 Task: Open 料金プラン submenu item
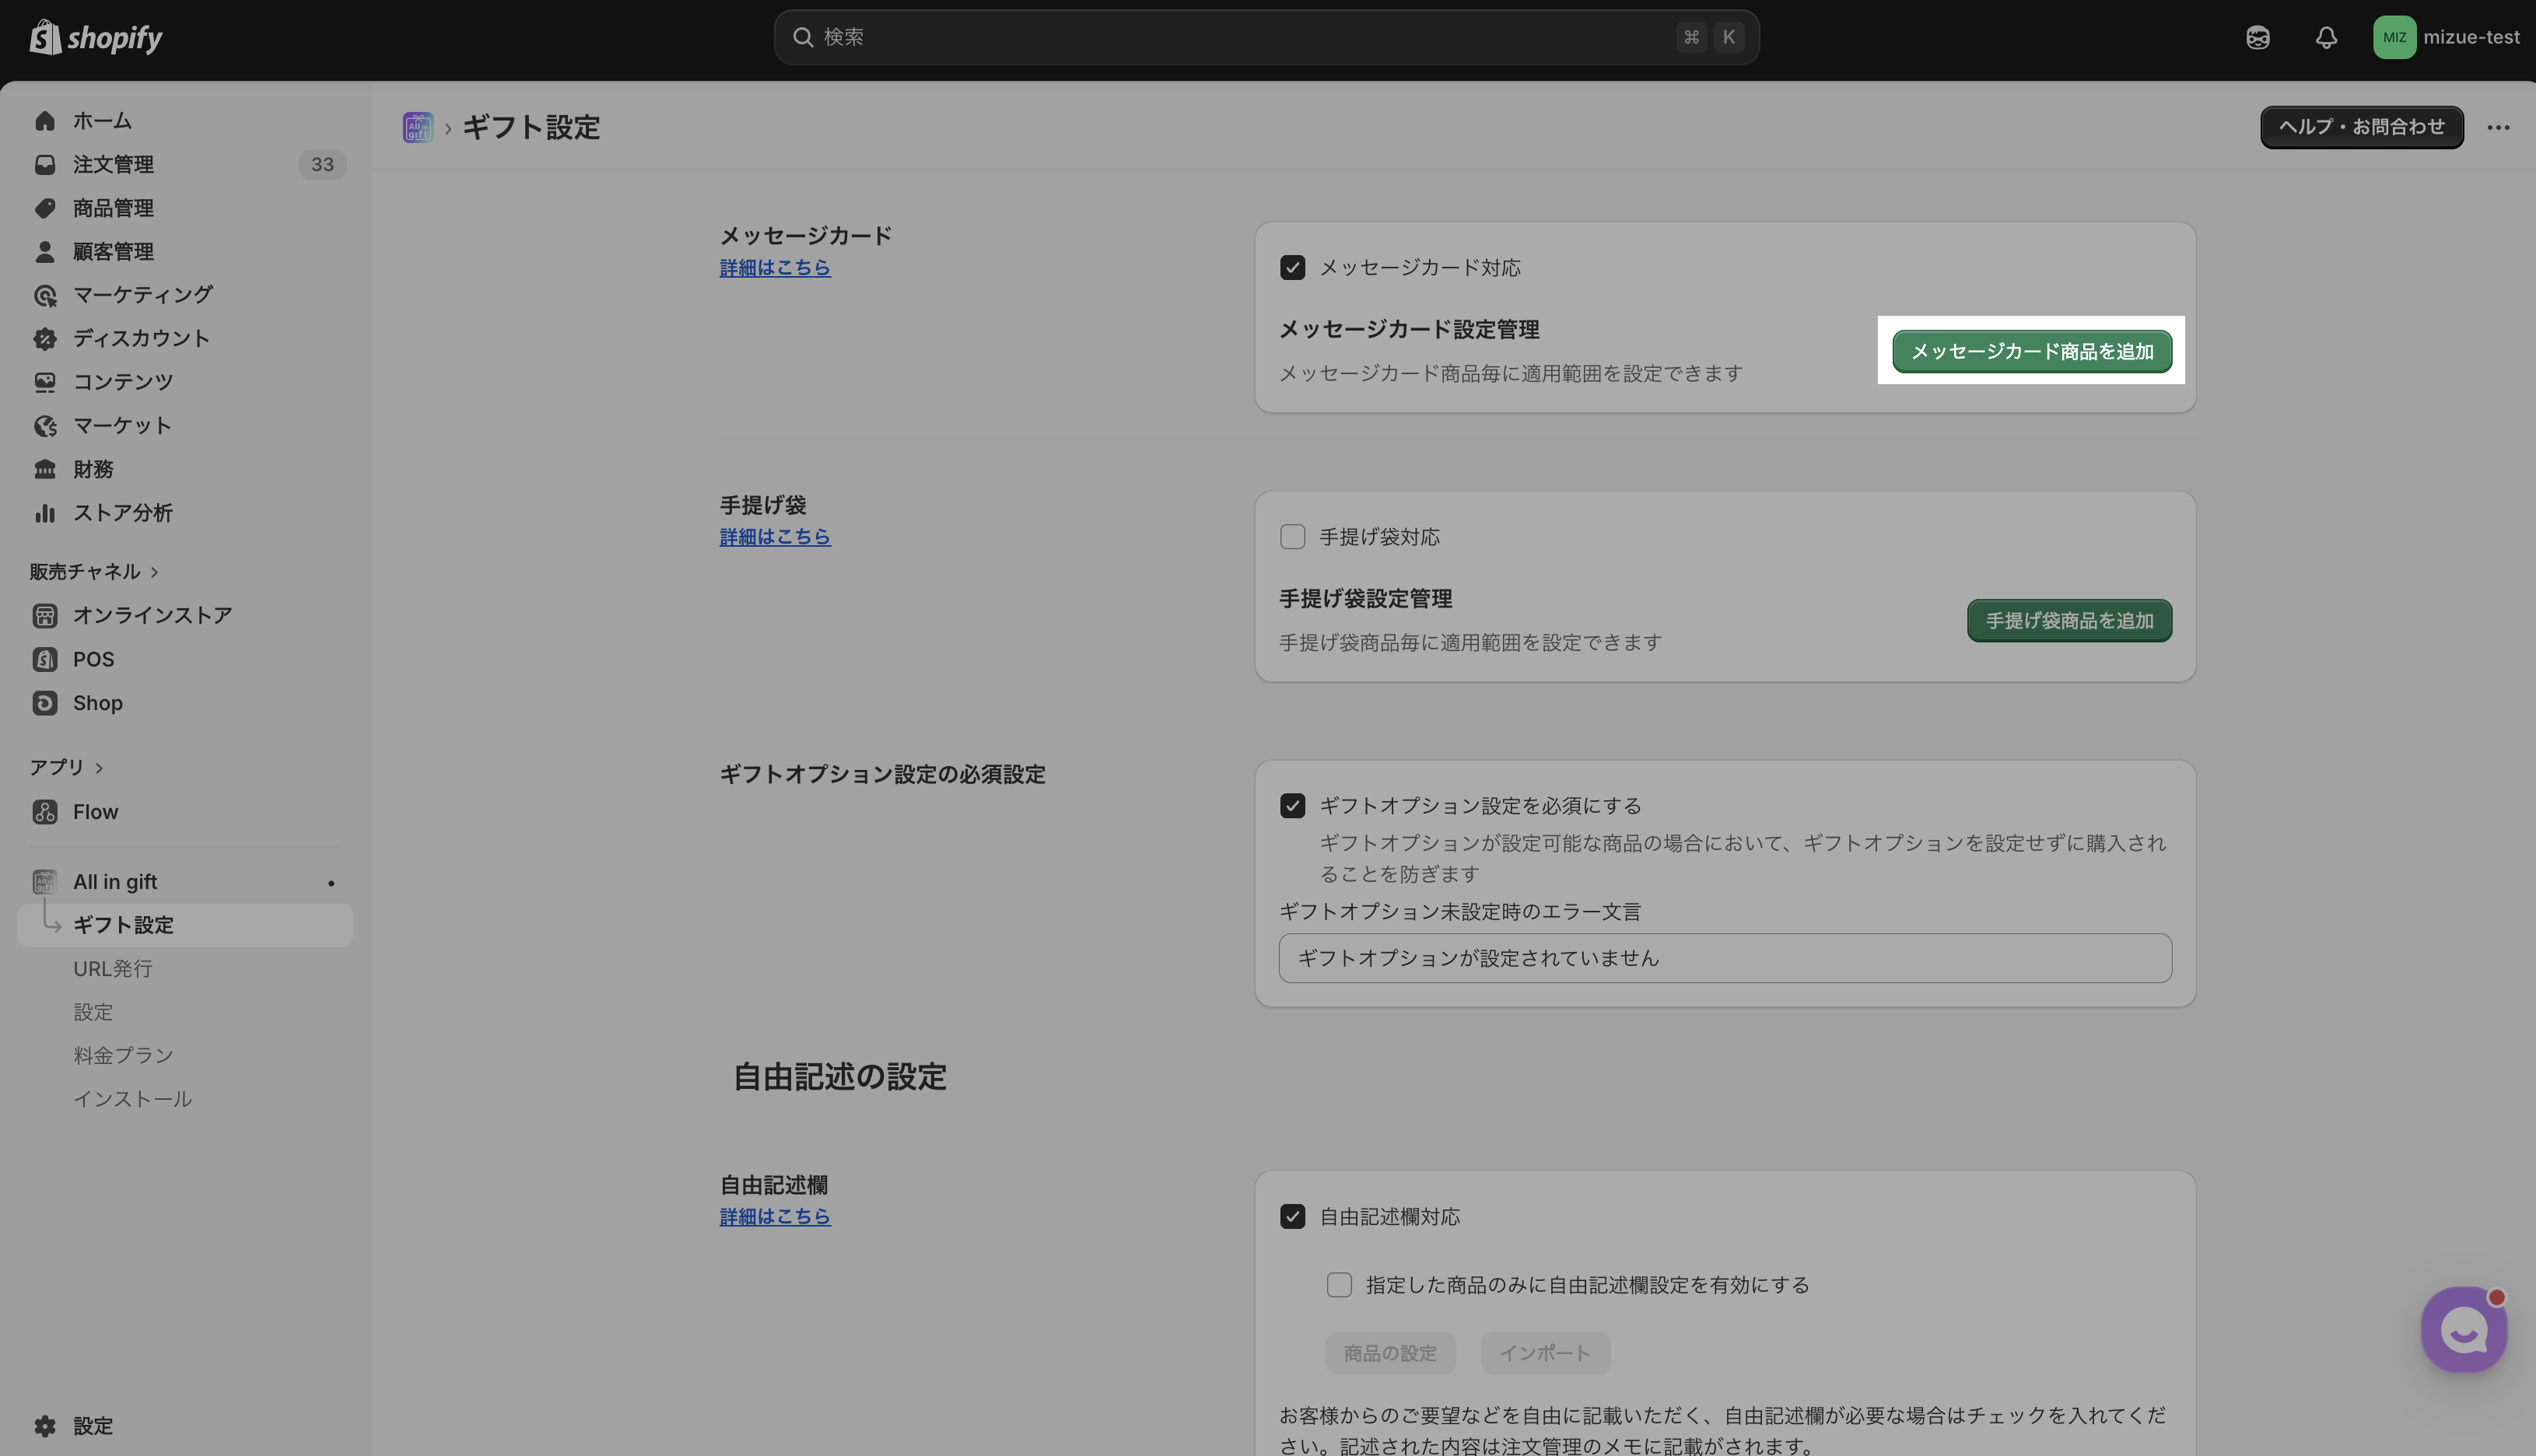tap(122, 1055)
